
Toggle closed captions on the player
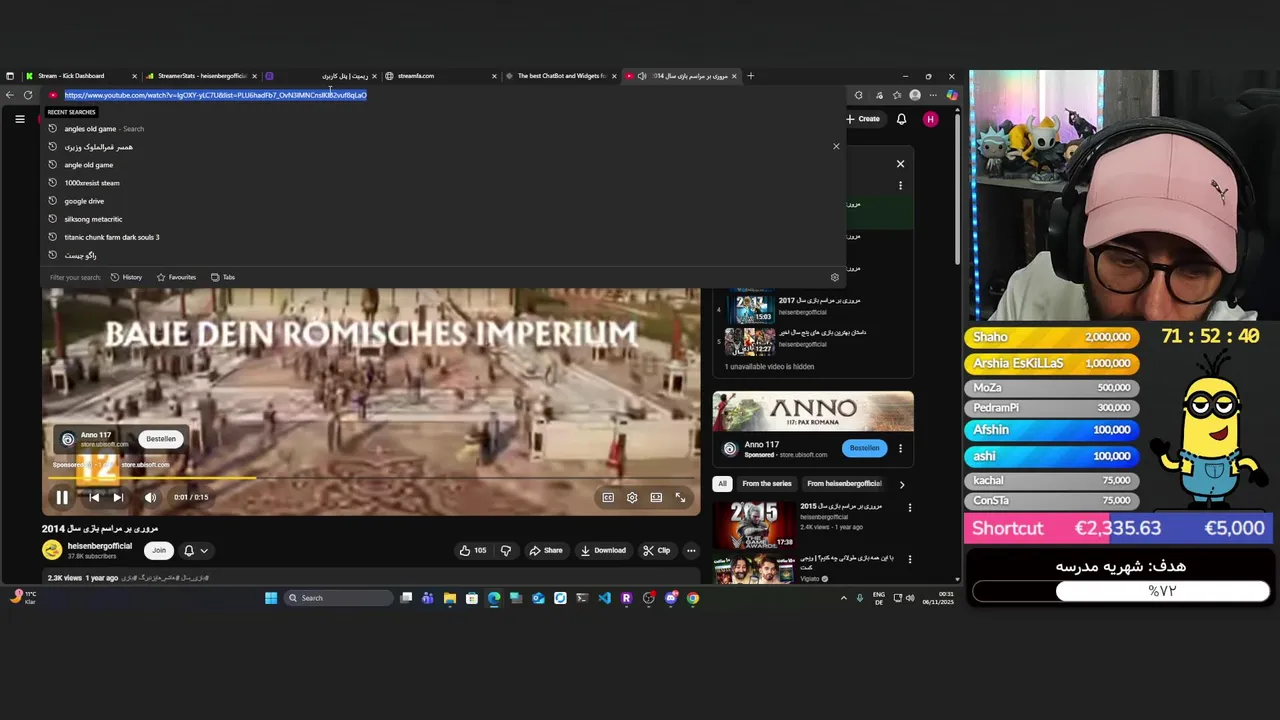click(608, 497)
